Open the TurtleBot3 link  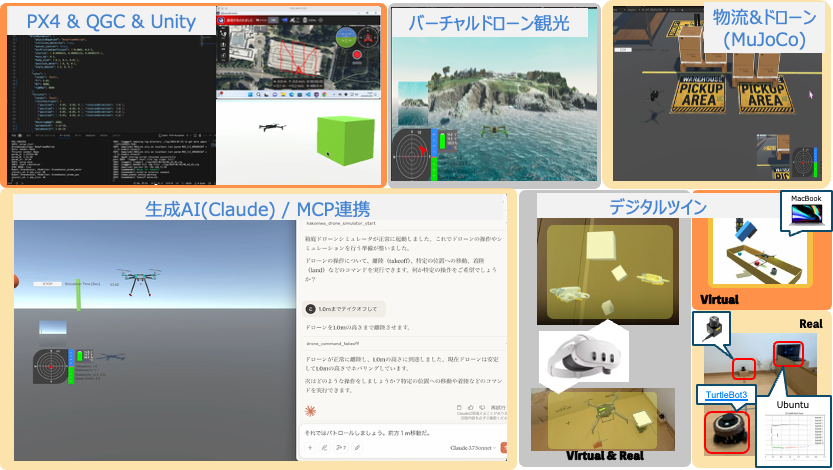(x=726, y=395)
